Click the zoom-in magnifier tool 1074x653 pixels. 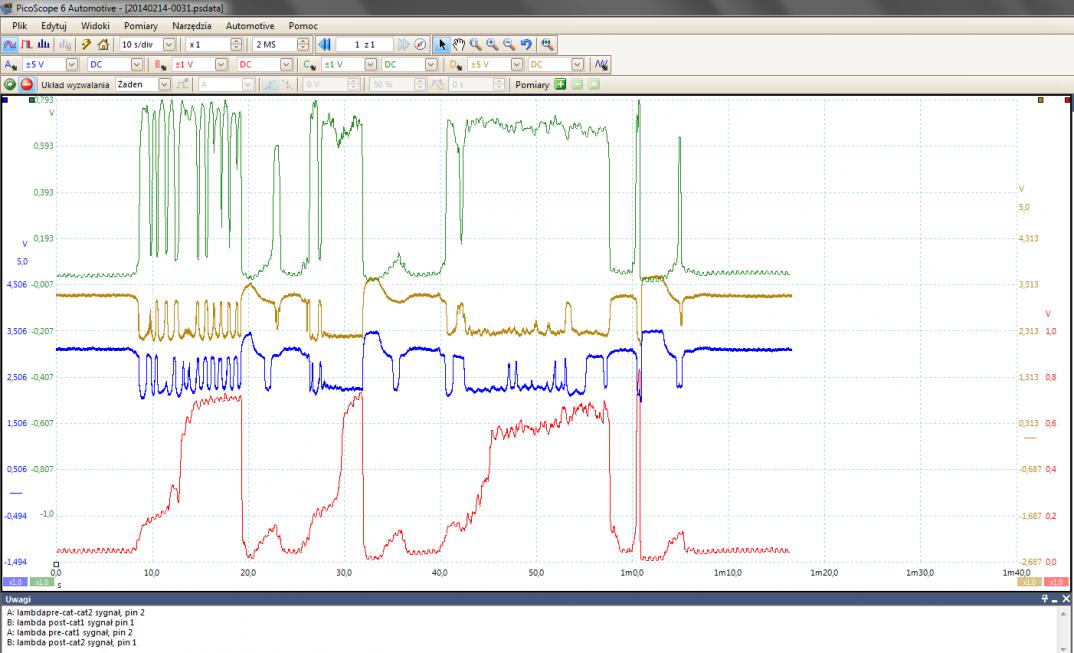493,44
